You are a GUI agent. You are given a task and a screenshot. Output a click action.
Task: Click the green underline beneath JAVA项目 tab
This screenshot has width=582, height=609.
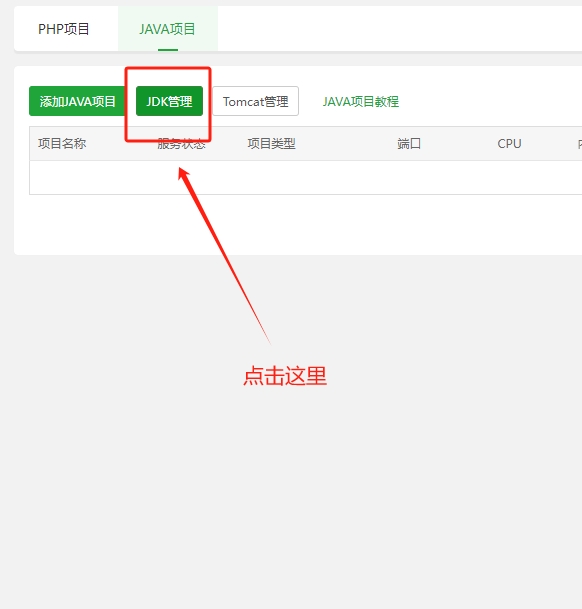click(x=168, y=50)
